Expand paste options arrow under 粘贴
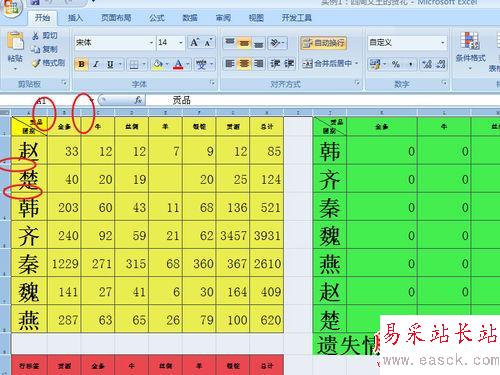The image size is (500, 375). pos(15,69)
